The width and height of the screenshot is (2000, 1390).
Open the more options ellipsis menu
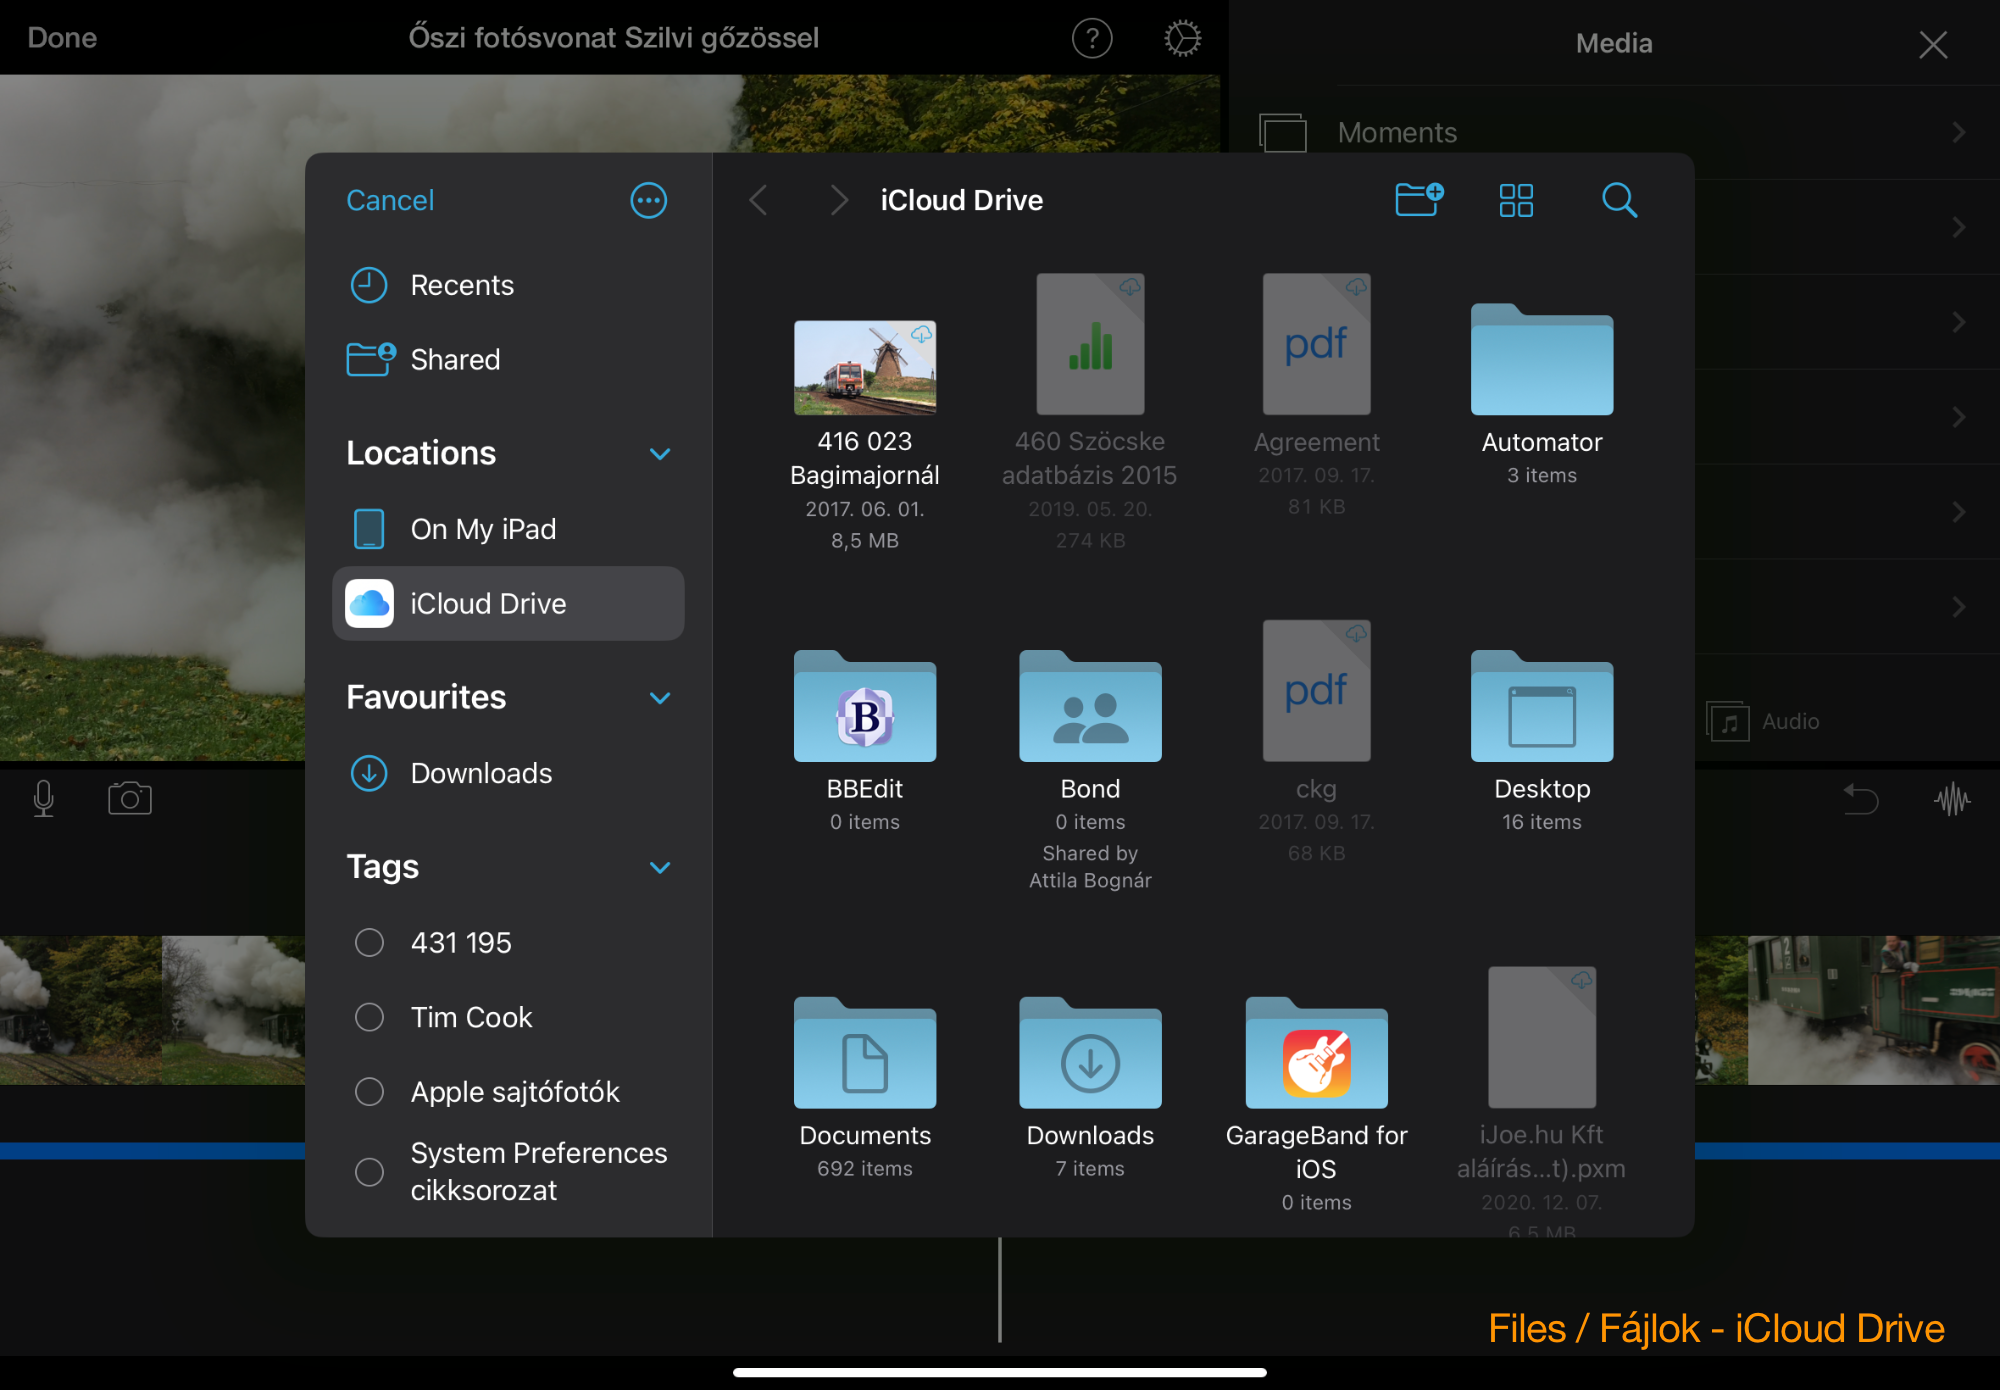[x=648, y=200]
